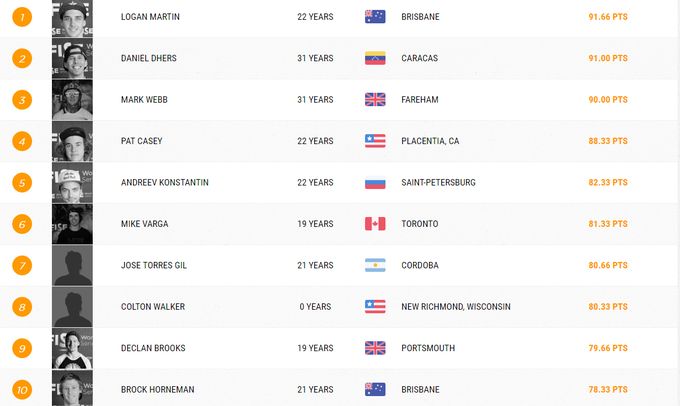680x406 pixels.
Task: Click Brock Horneman's rider name
Action: (157, 389)
